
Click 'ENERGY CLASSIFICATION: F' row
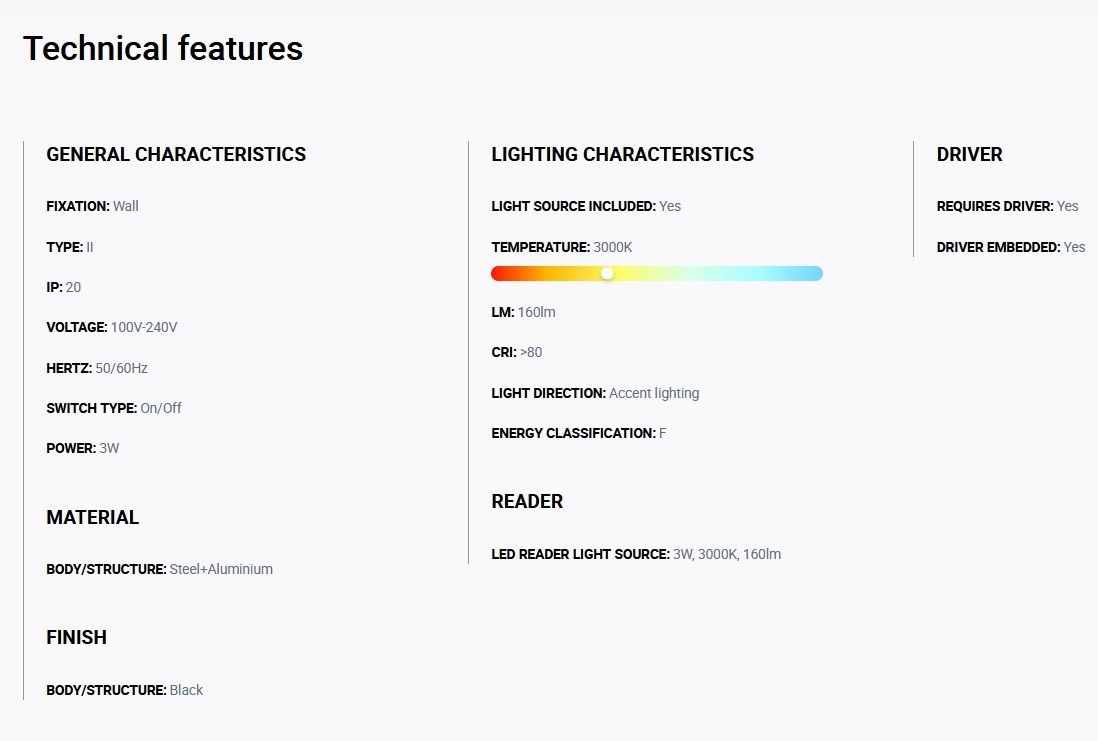[579, 433]
